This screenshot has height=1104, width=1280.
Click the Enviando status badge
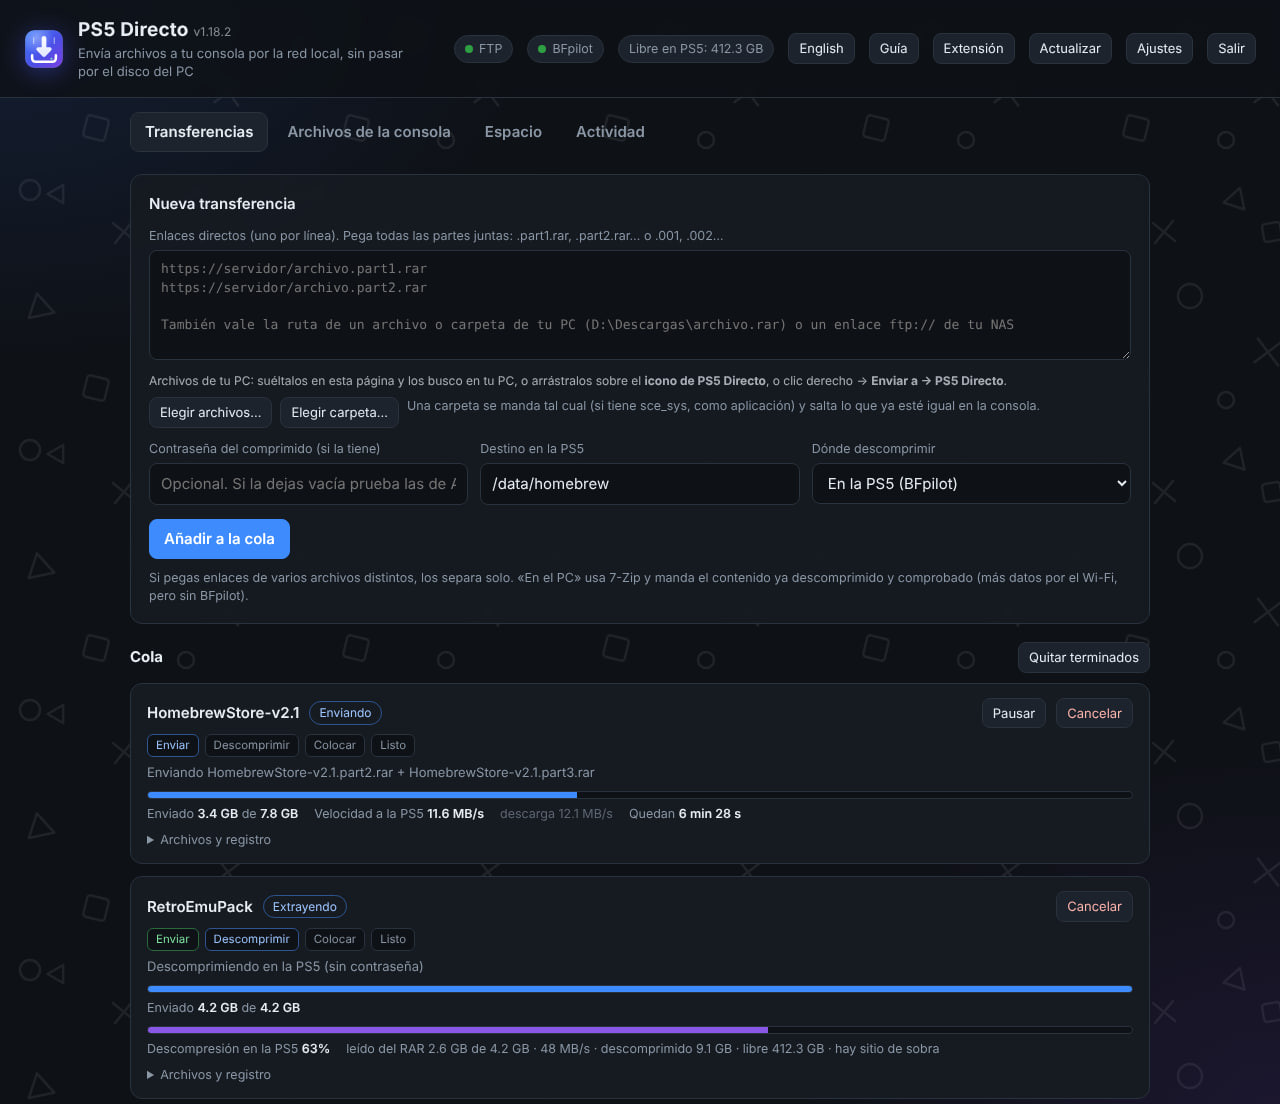[x=345, y=713]
